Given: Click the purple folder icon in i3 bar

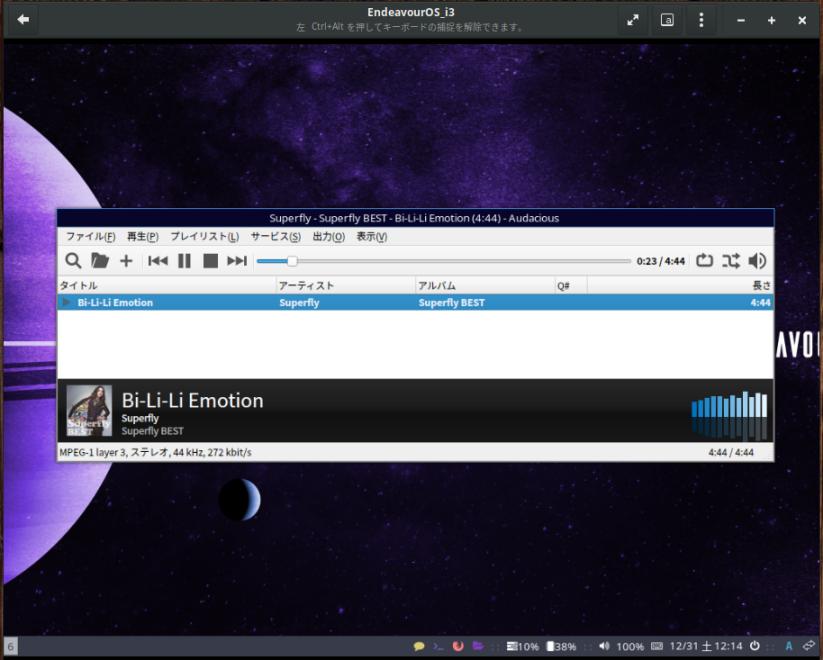Looking at the screenshot, I should 478,646.
